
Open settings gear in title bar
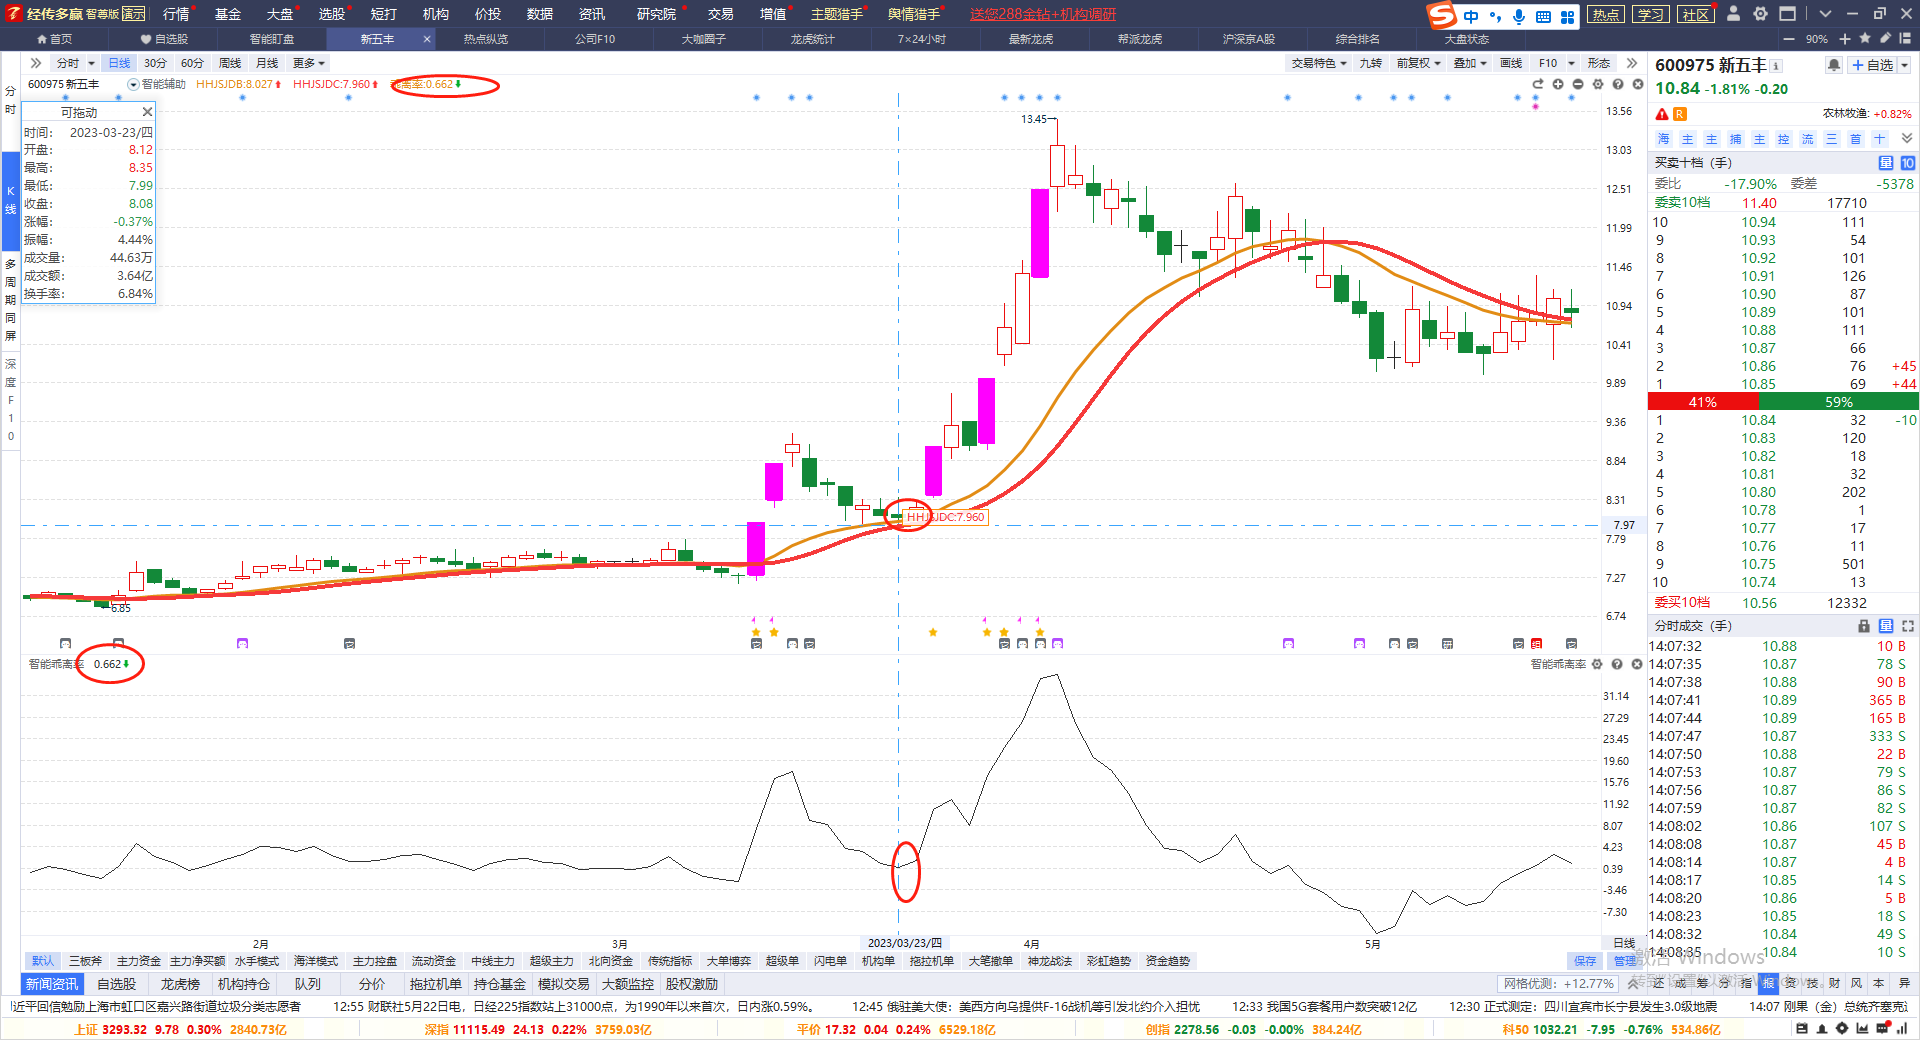[x=1761, y=14]
